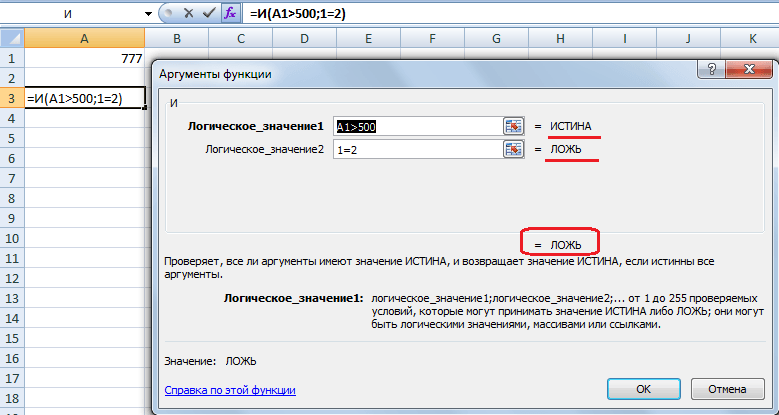Click cell A1 containing 777
The image size is (779, 415).
(84, 58)
